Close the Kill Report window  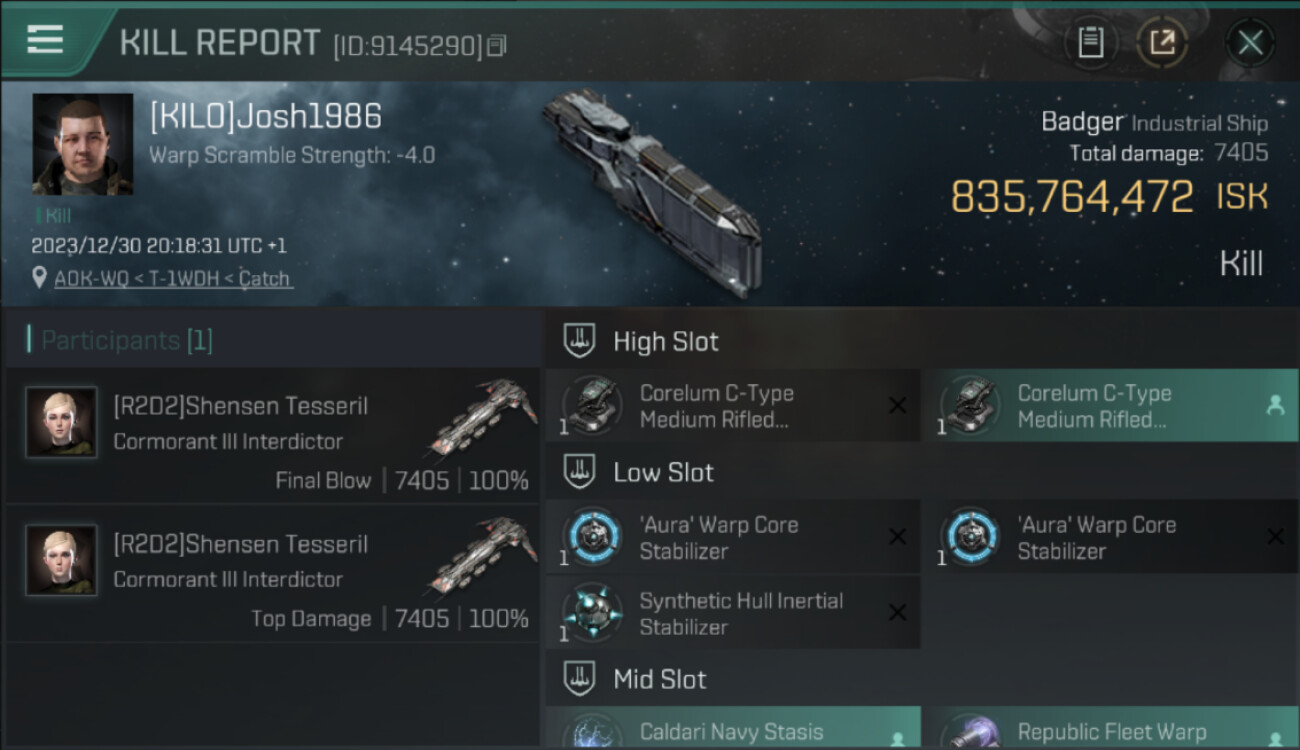[1250, 42]
